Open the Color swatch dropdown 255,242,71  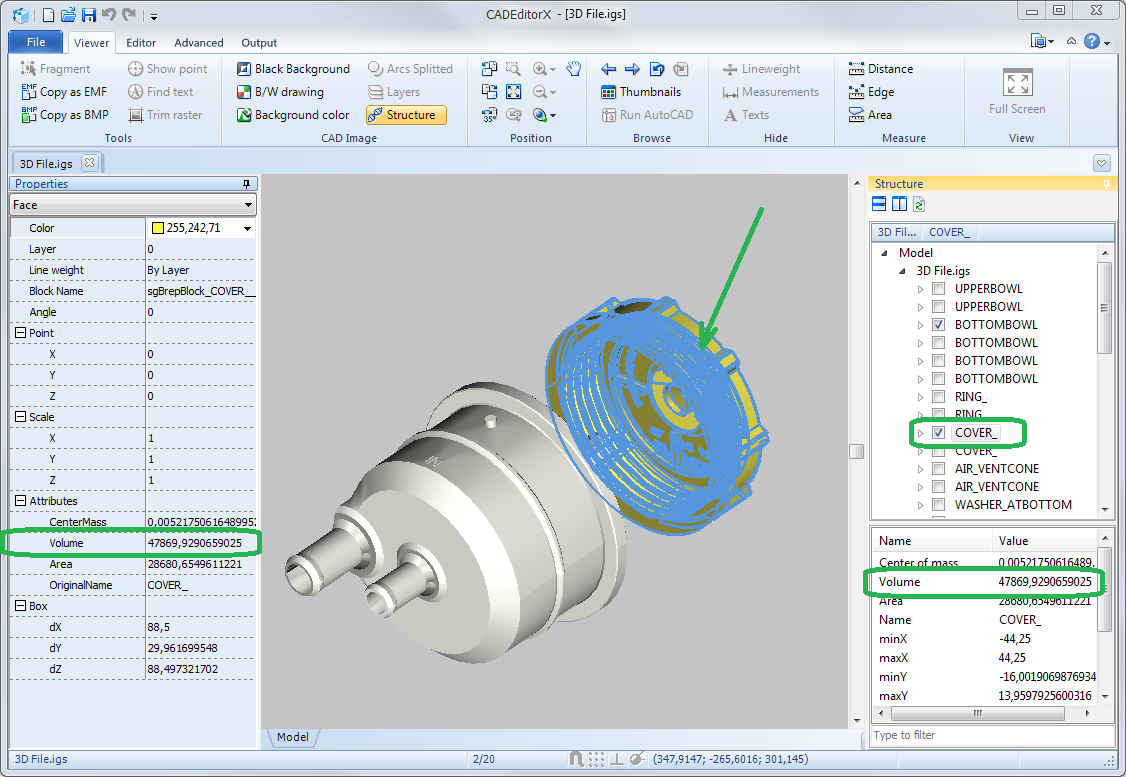(x=247, y=229)
